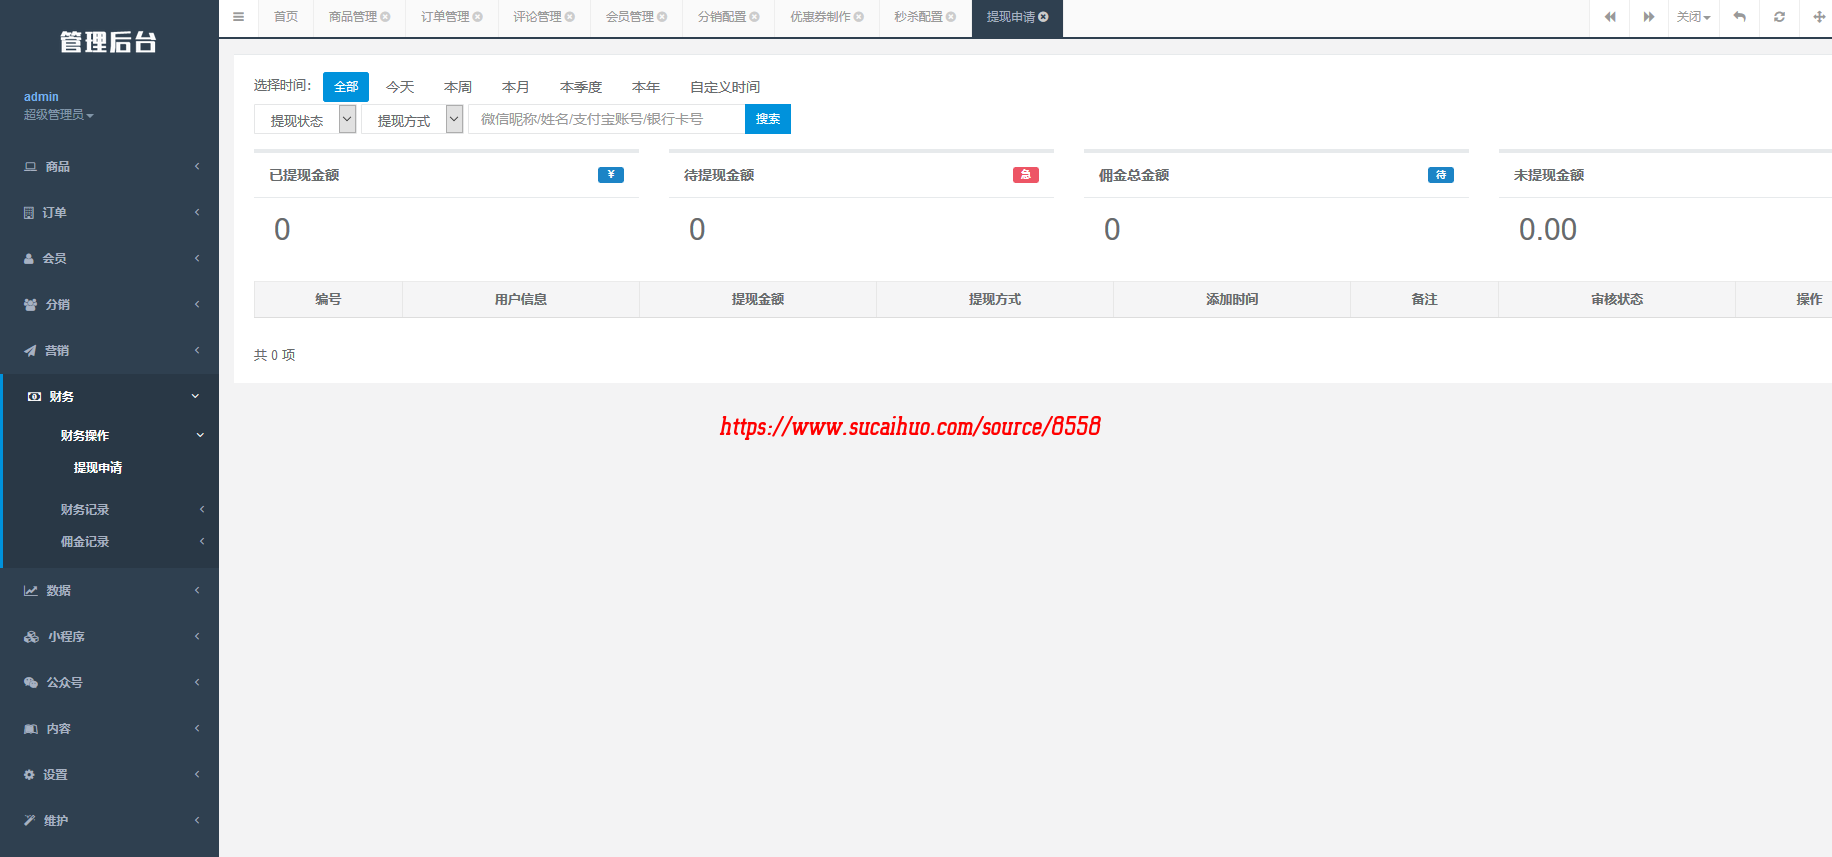Viewport: 1832px width, 857px height.
Task: Close the active 提现申请 tab via its x icon
Action: point(1044,17)
